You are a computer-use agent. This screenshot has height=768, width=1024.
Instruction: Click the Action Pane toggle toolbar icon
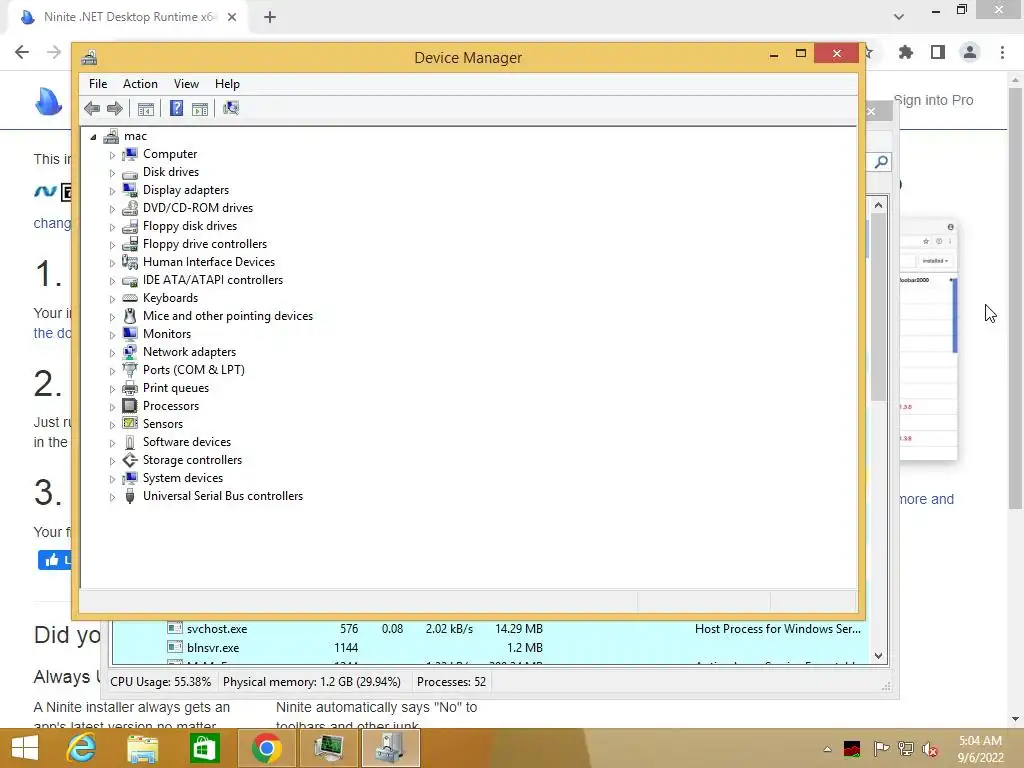point(200,108)
